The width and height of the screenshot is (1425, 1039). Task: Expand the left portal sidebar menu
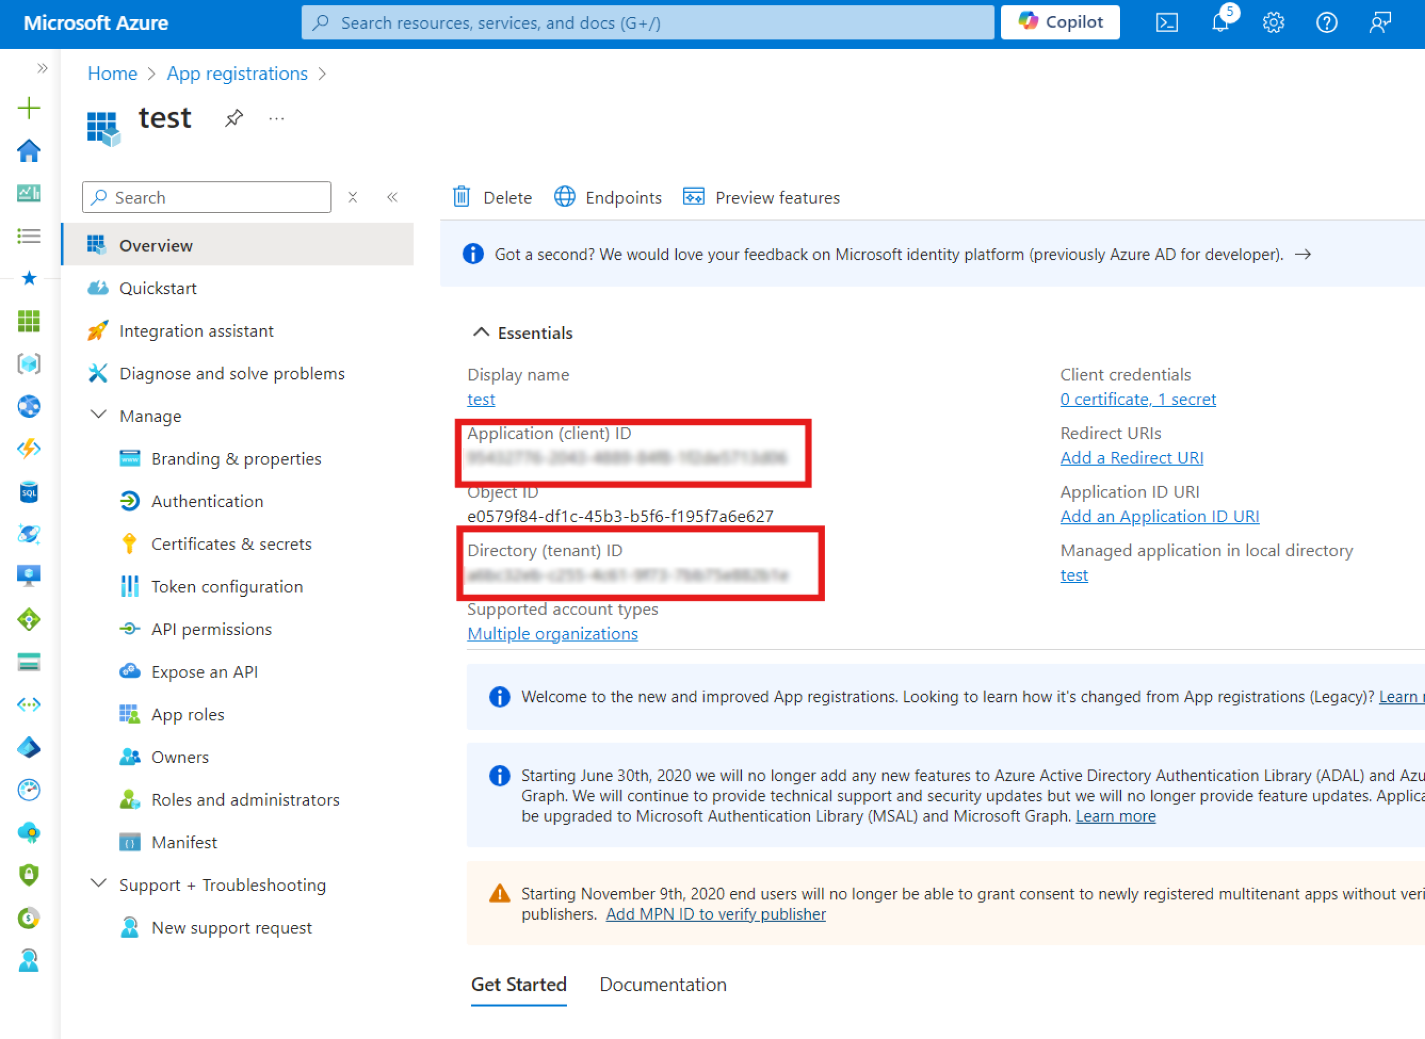pos(42,68)
